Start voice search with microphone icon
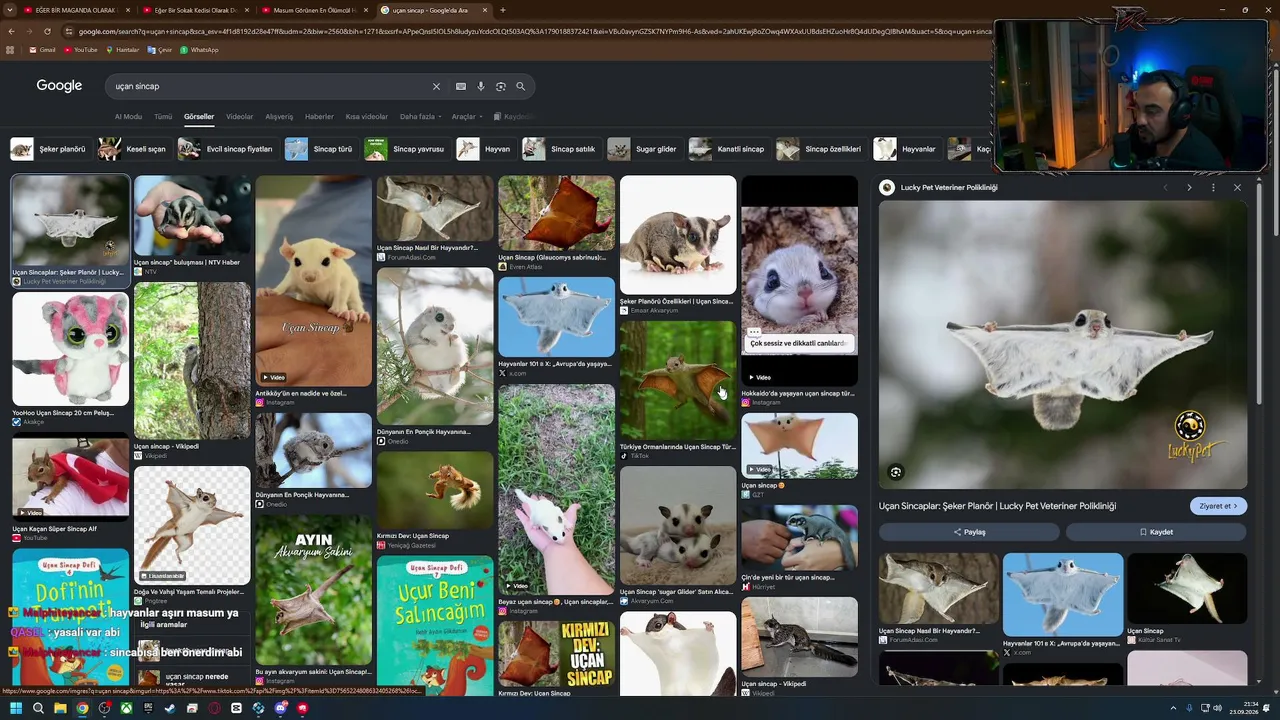The image size is (1280, 720). [x=481, y=86]
